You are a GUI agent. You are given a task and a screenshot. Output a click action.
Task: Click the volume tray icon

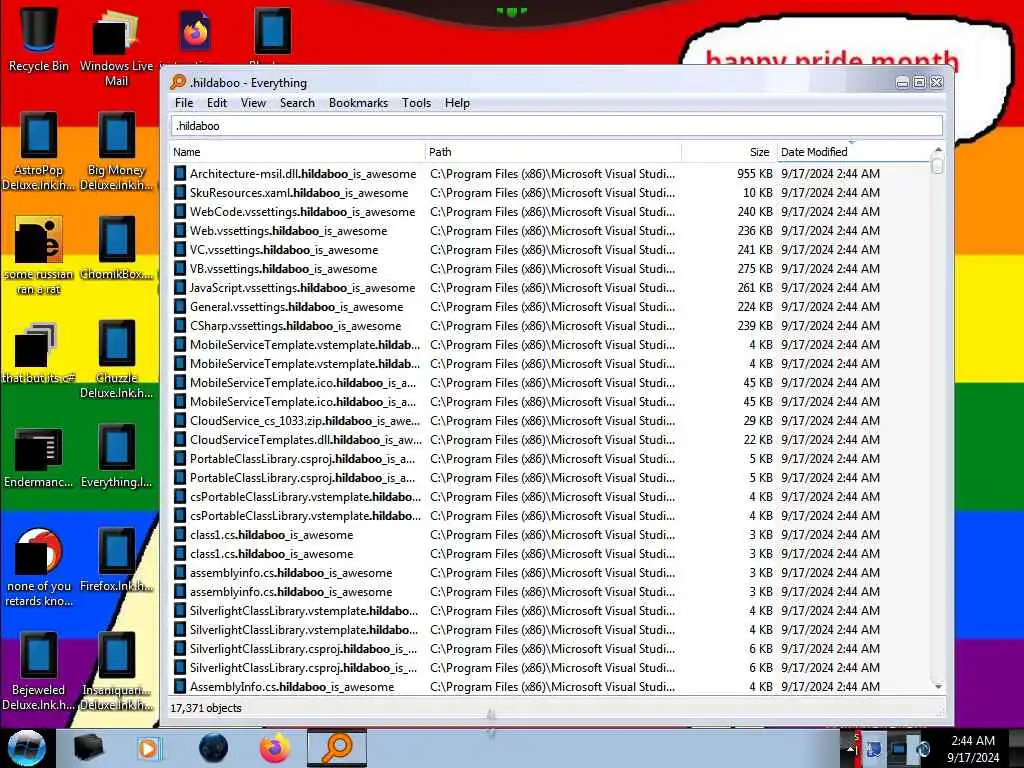[922, 749]
